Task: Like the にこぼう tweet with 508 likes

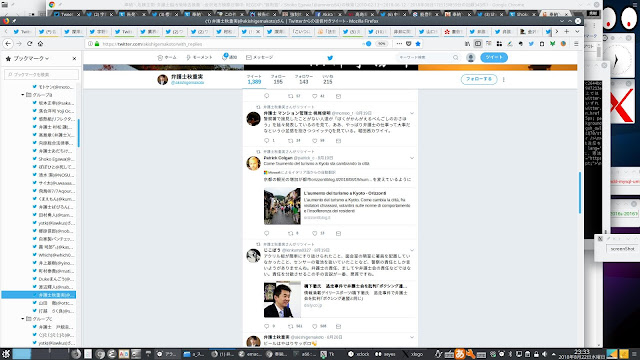Action: tap(315, 327)
